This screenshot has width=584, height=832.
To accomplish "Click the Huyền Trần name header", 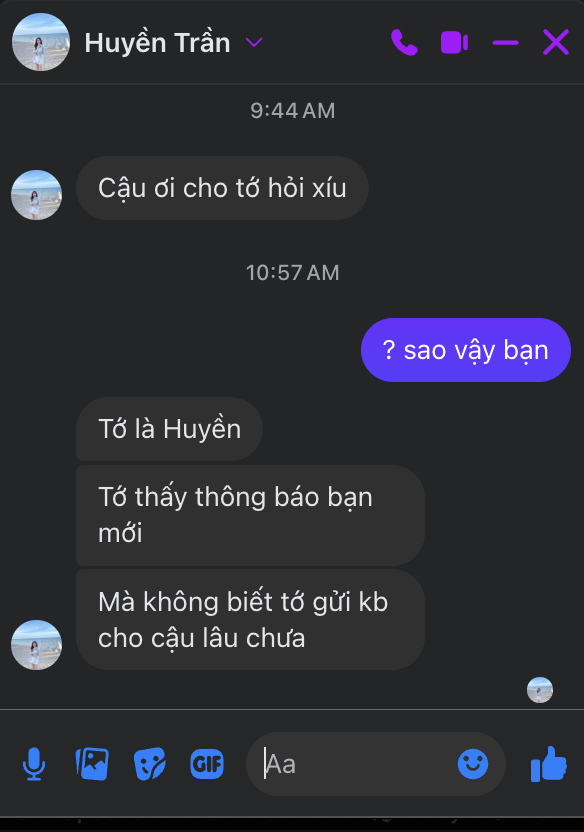I will [x=158, y=42].
